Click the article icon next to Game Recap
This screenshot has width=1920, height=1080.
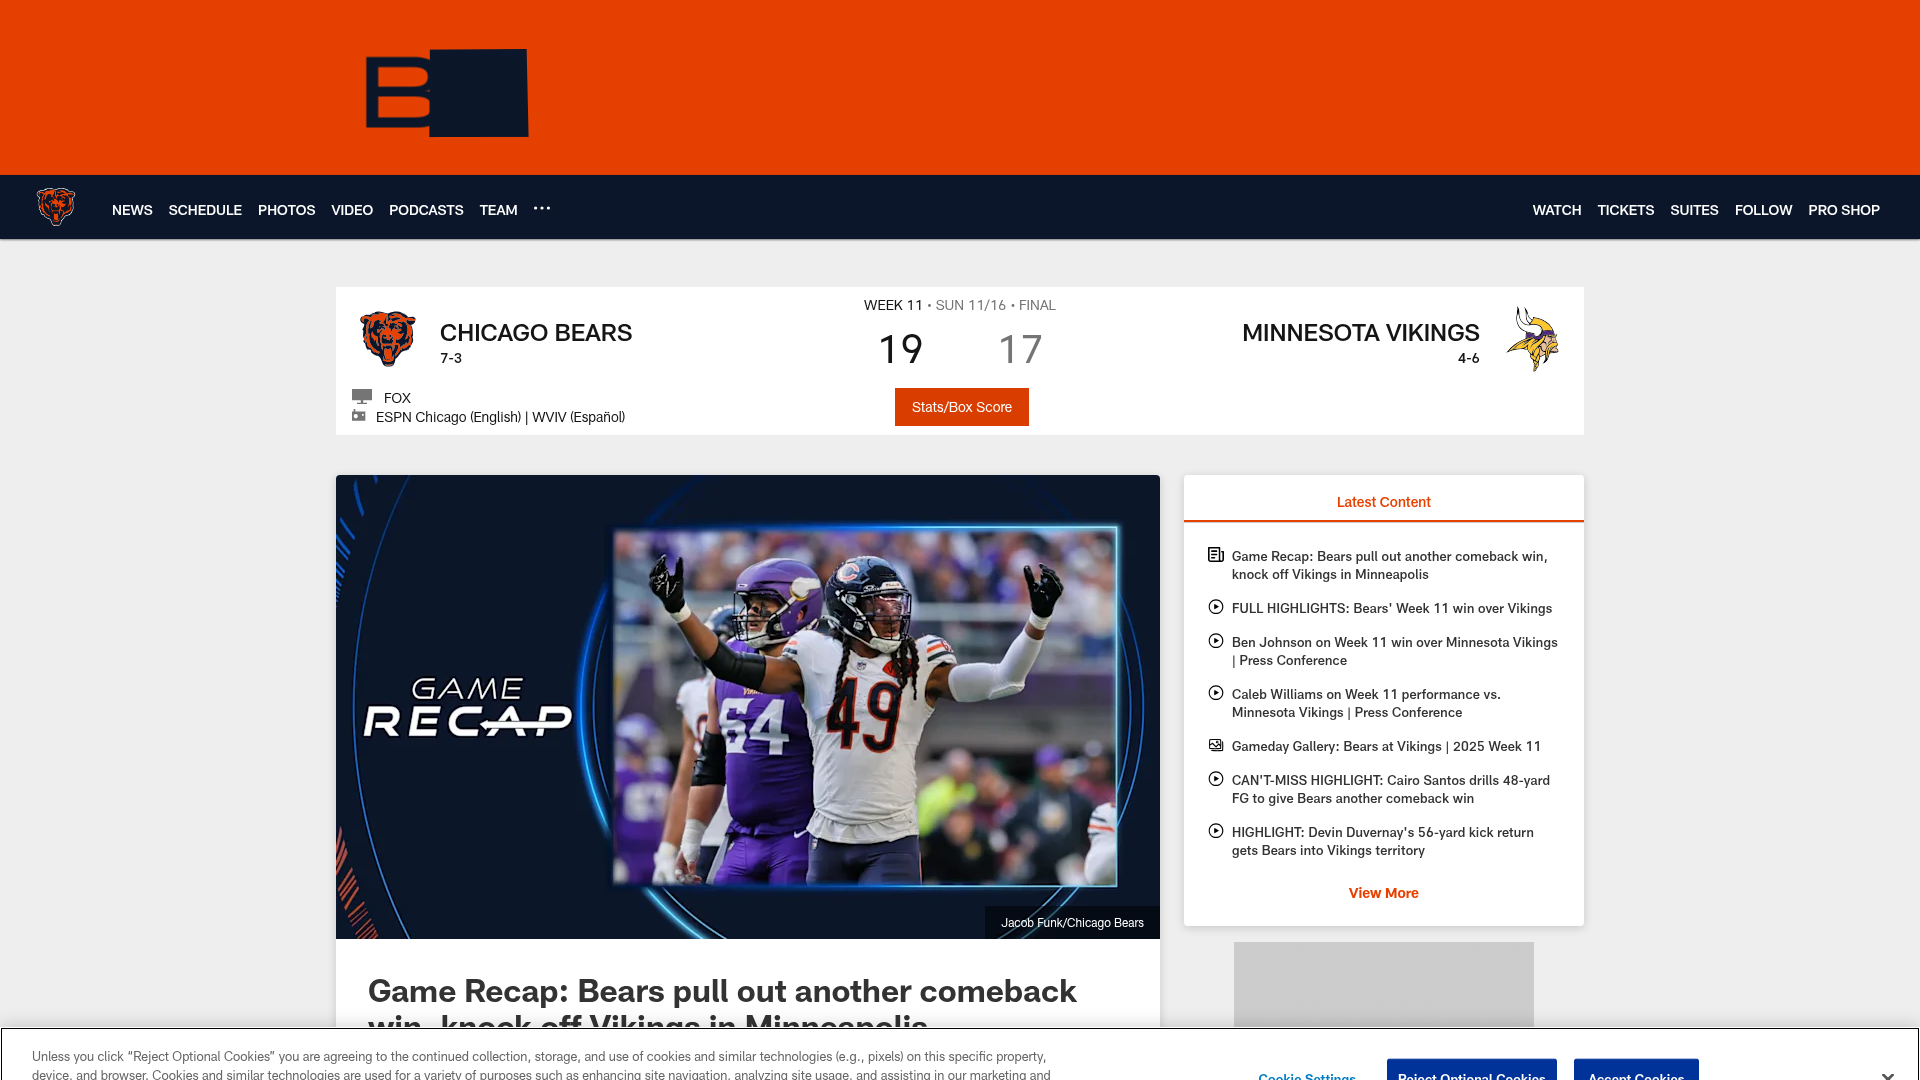(1215, 554)
